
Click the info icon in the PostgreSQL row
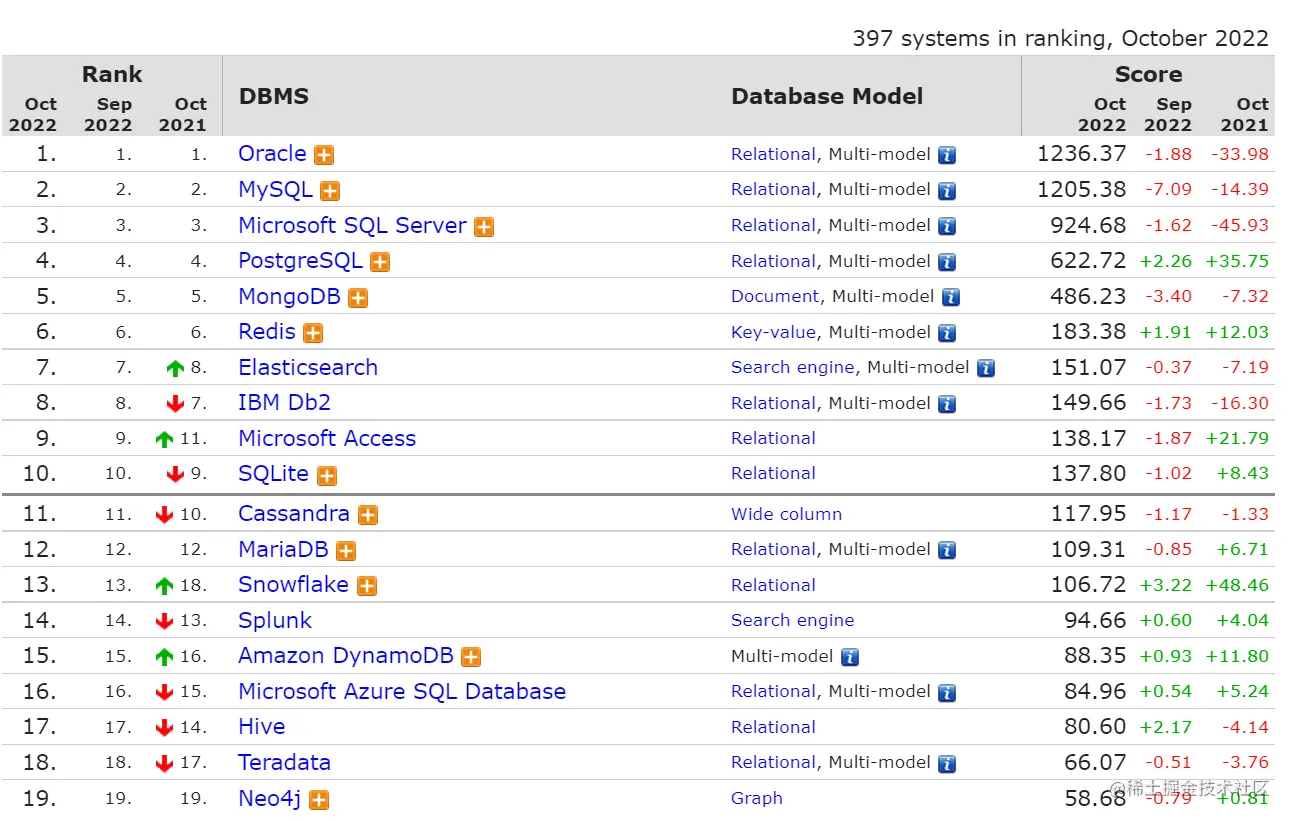(947, 262)
